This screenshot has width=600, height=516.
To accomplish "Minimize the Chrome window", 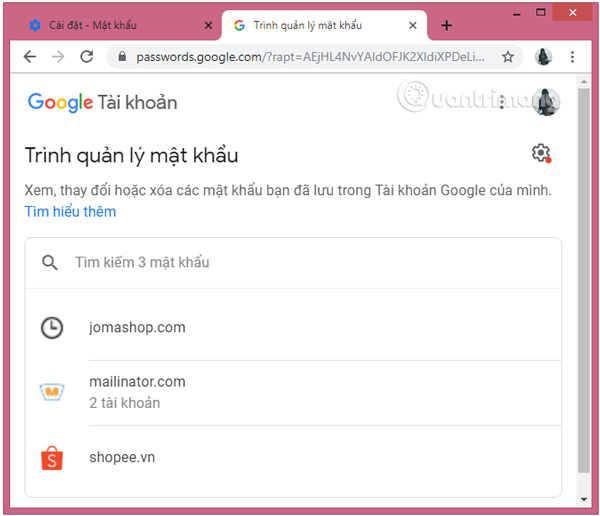I will click(517, 13).
